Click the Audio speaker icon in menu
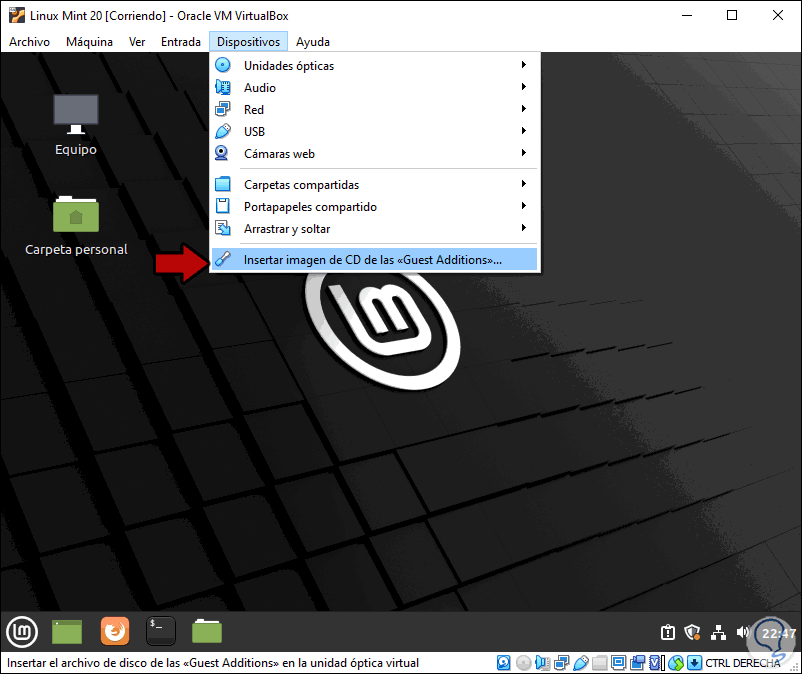Viewport: 802px width, 674px height. (222, 87)
